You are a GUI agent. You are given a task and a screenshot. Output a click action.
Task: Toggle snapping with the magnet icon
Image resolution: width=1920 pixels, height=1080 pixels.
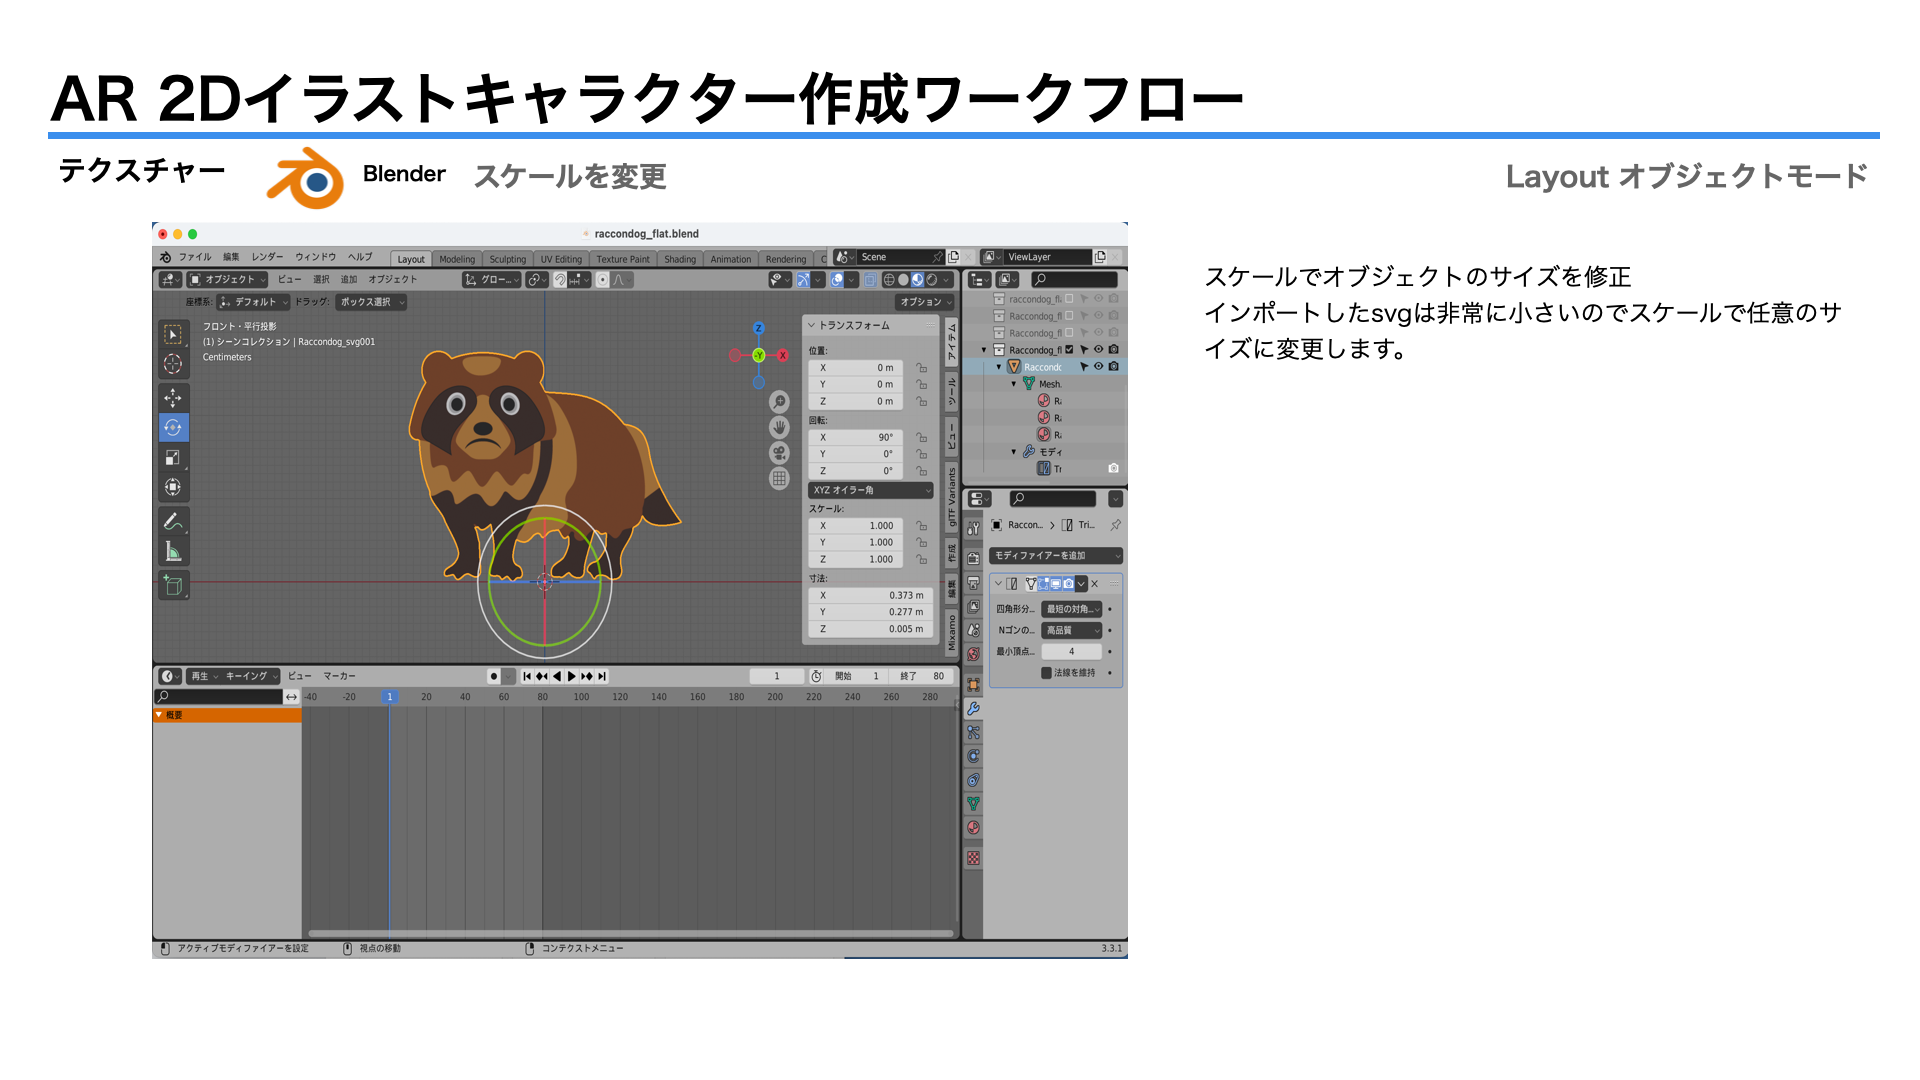[561, 280]
